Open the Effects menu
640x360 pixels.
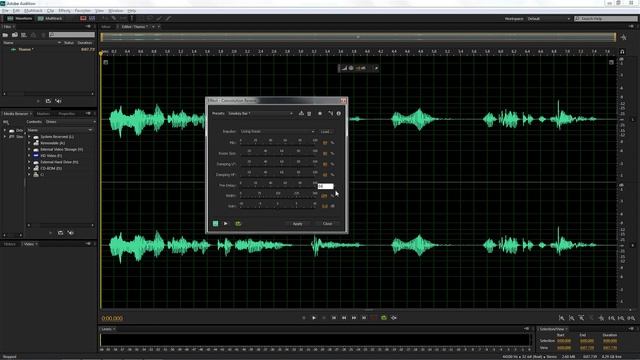pyautogui.click(x=64, y=11)
